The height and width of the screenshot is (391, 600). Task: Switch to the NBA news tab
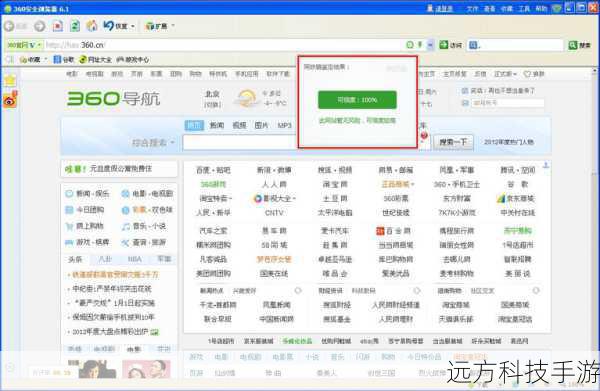135,259
